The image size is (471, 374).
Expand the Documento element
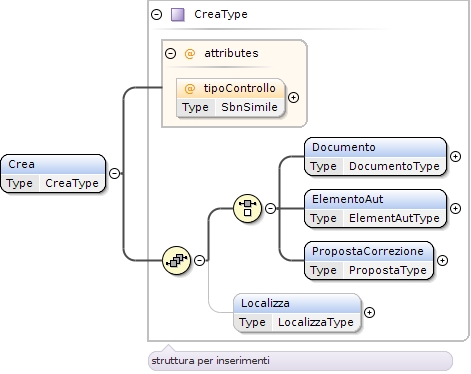455,156
